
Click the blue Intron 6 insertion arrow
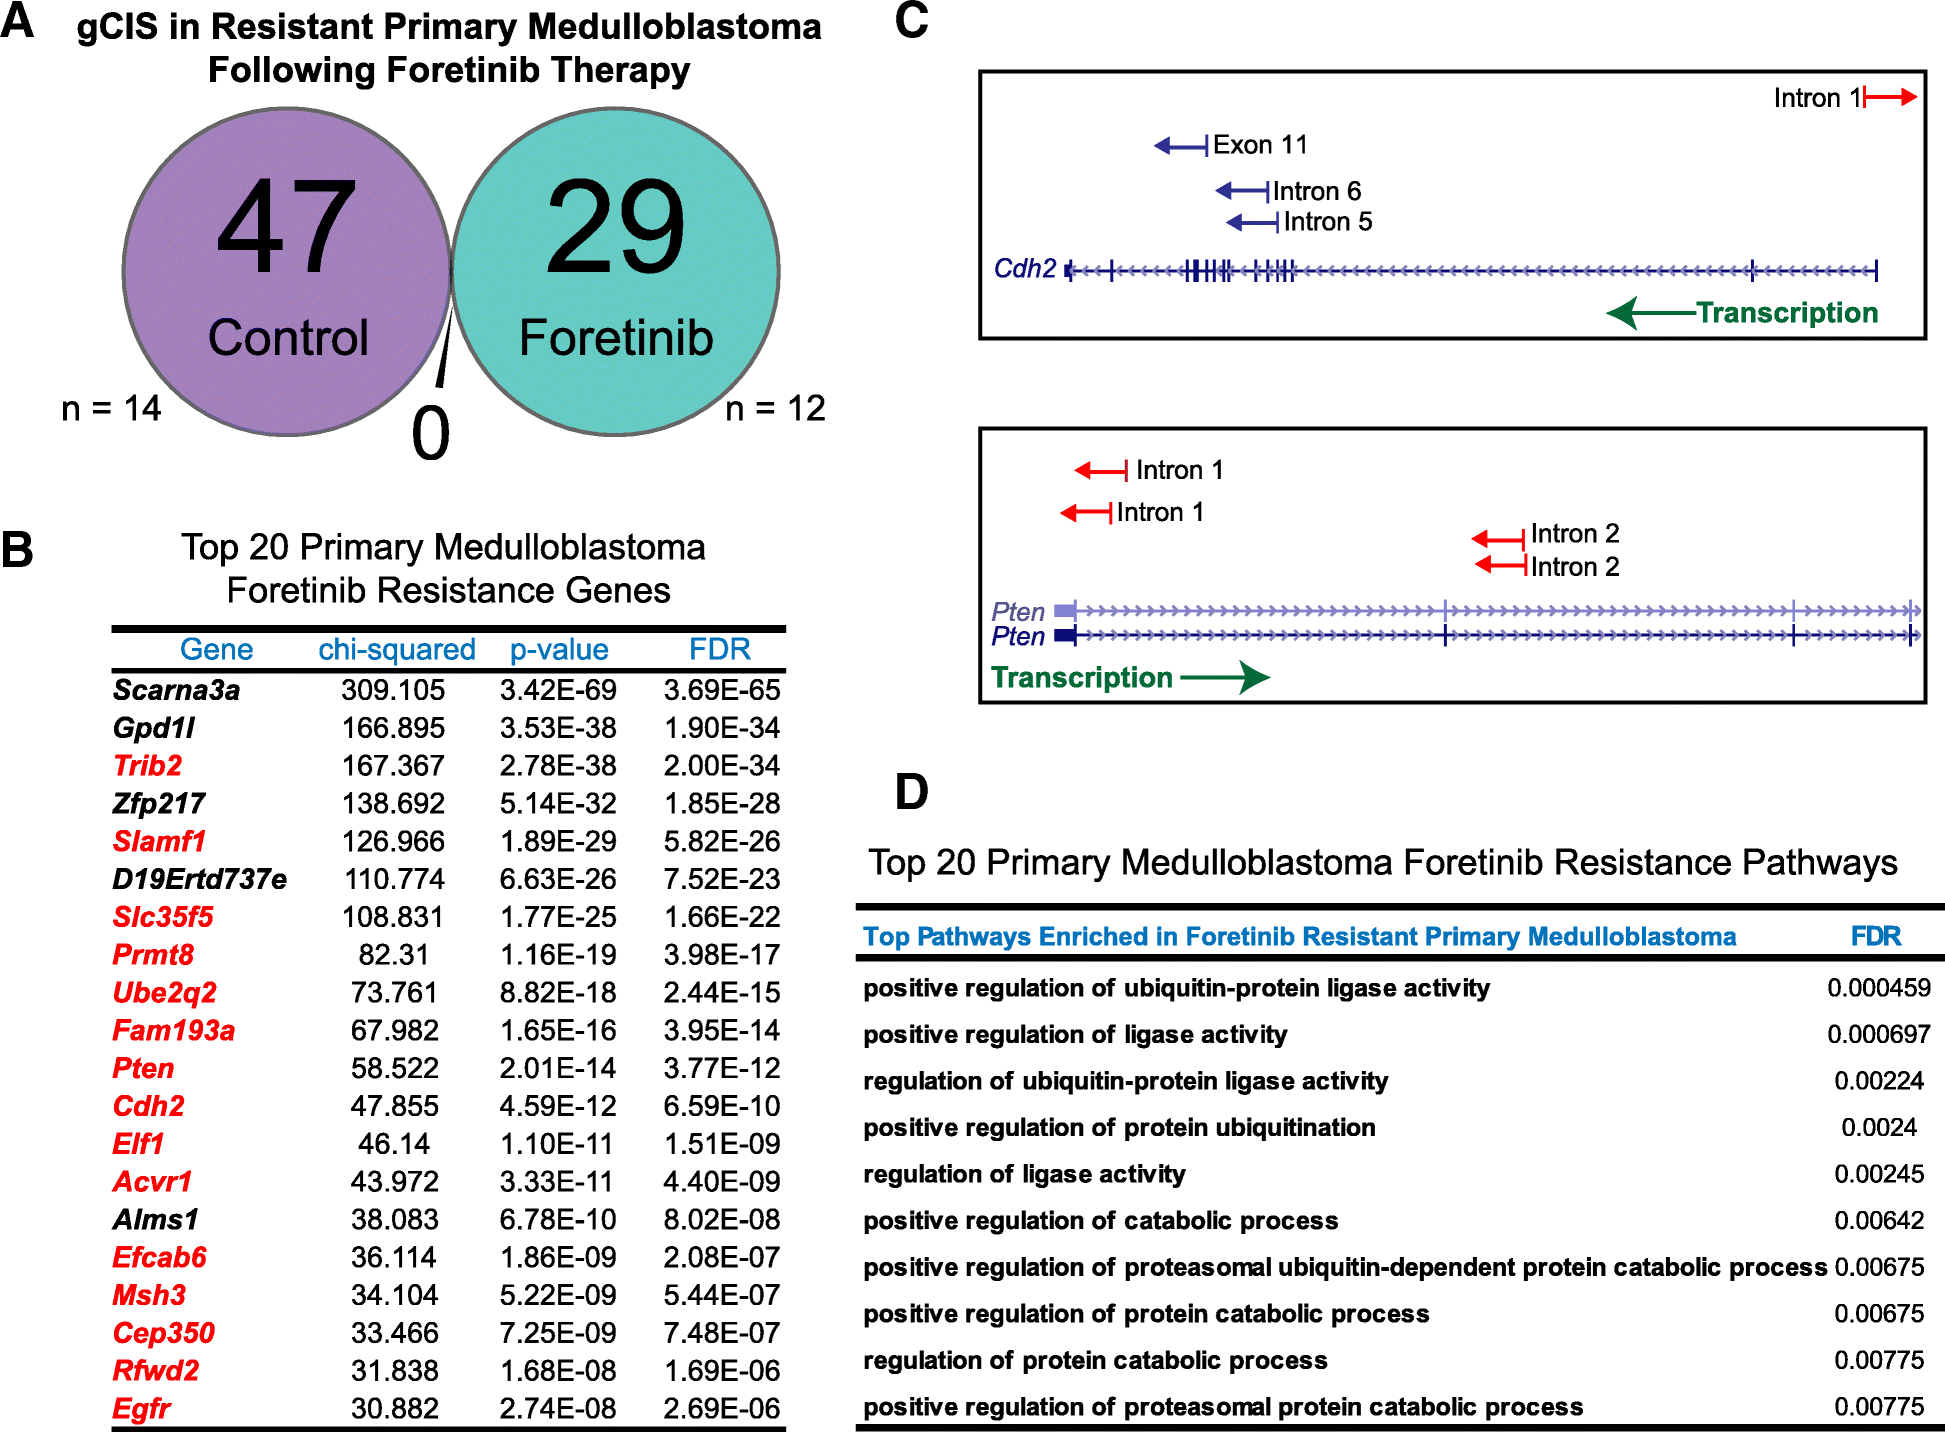tap(1242, 190)
